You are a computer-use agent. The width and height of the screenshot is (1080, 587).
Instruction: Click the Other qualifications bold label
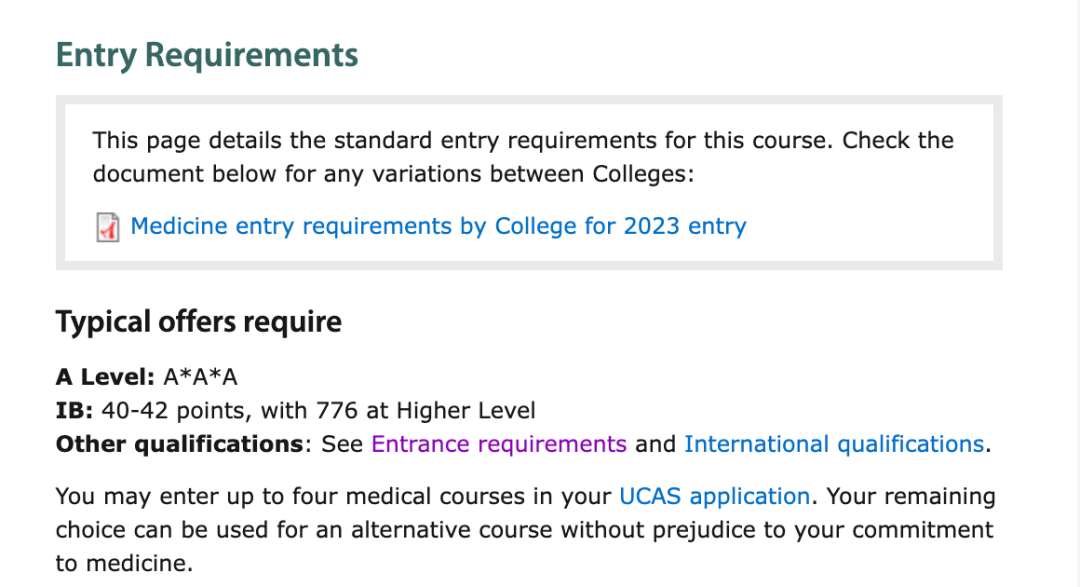point(179,444)
